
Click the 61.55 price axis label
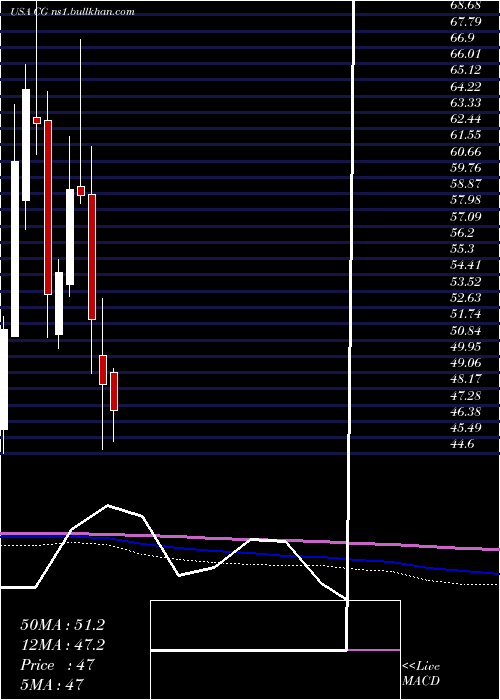pos(466,135)
